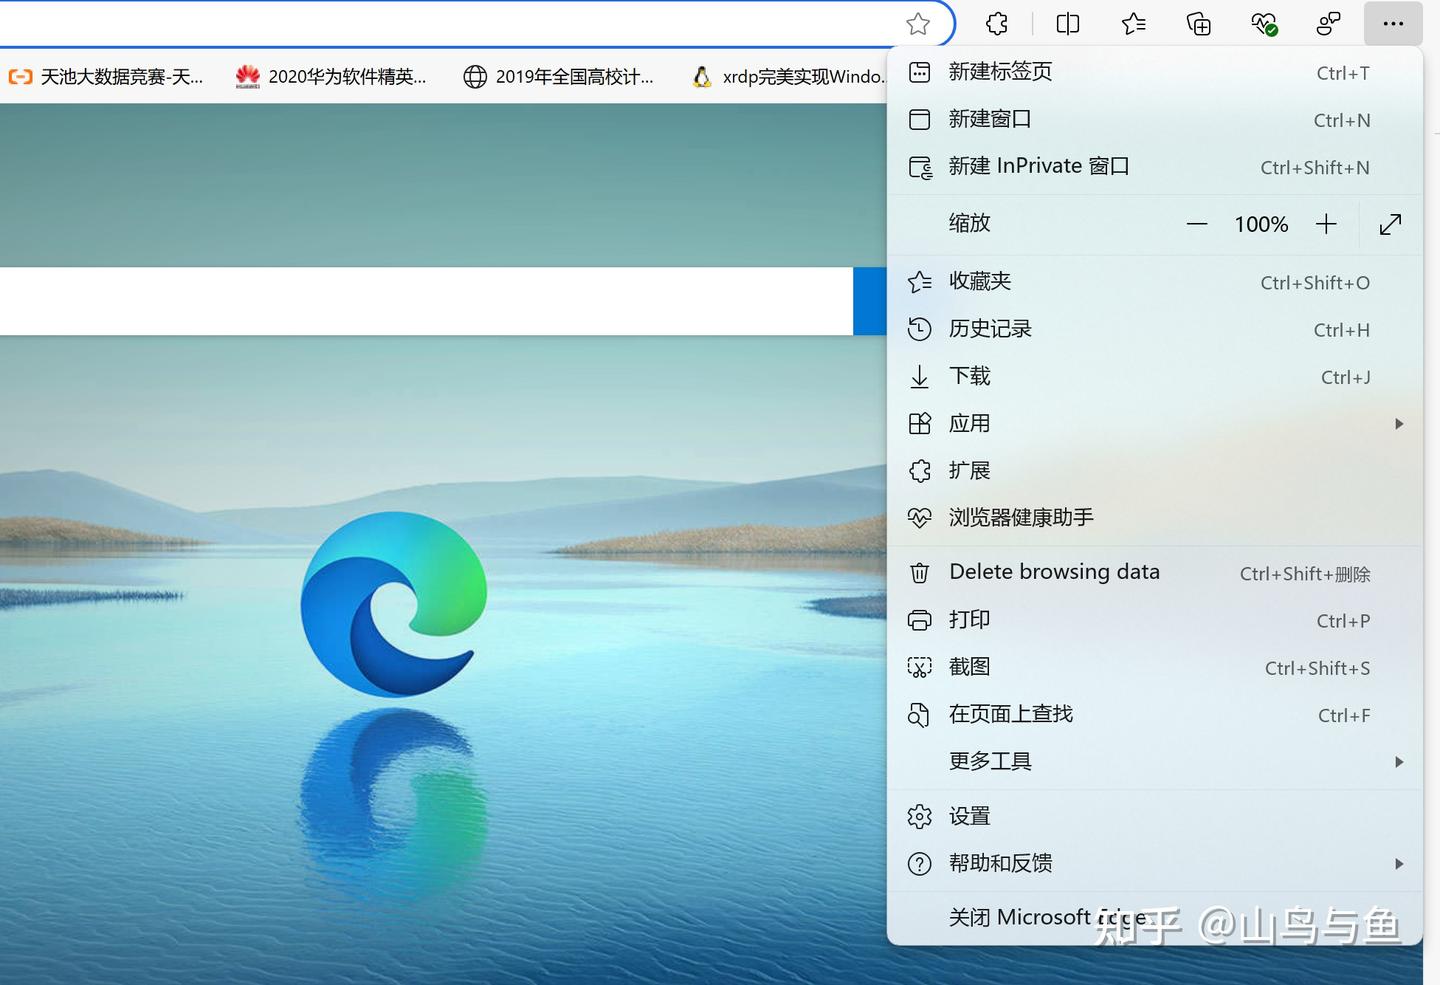The image size is (1440, 985).
Task: Select 打印 menu item
Action: pyautogui.click(x=1155, y=620)
